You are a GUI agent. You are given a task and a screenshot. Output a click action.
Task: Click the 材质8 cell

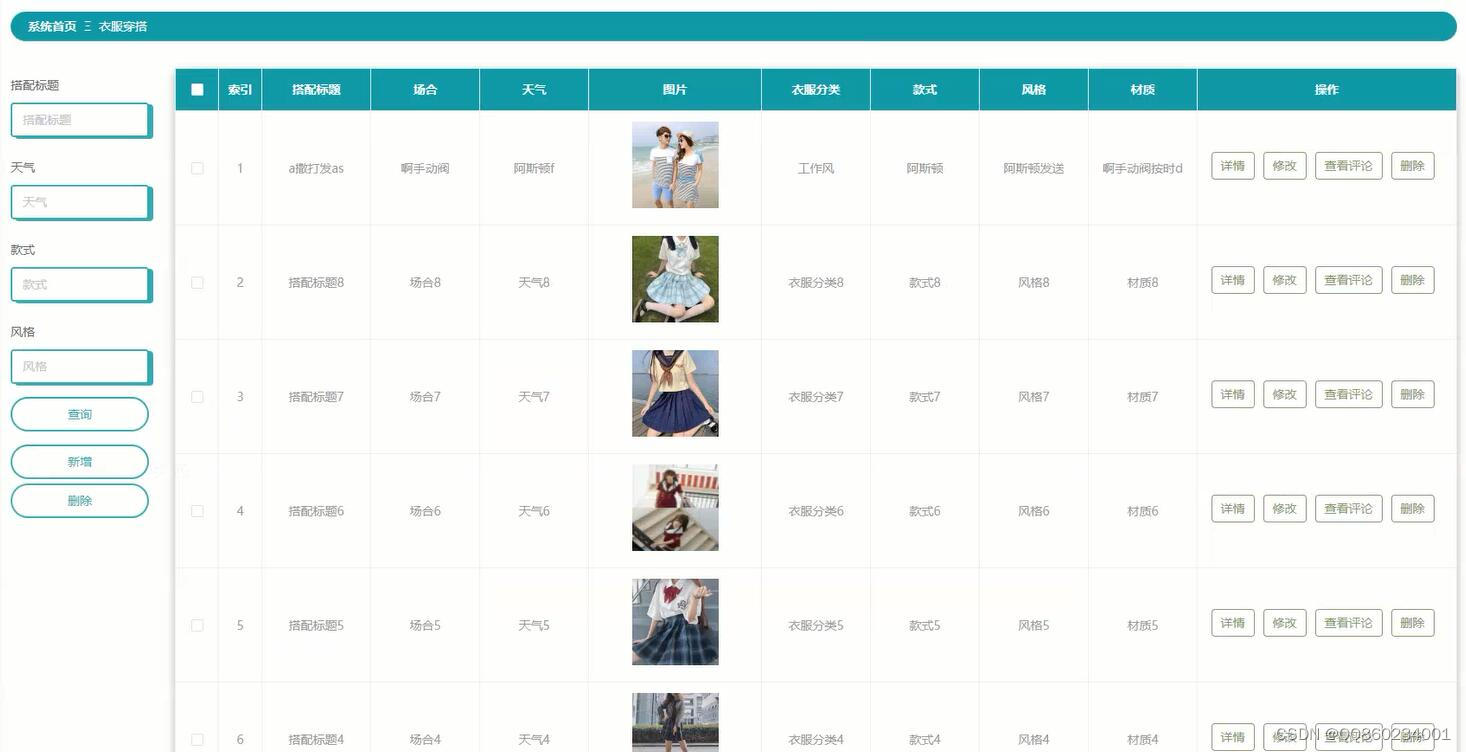coord(1143,282)
